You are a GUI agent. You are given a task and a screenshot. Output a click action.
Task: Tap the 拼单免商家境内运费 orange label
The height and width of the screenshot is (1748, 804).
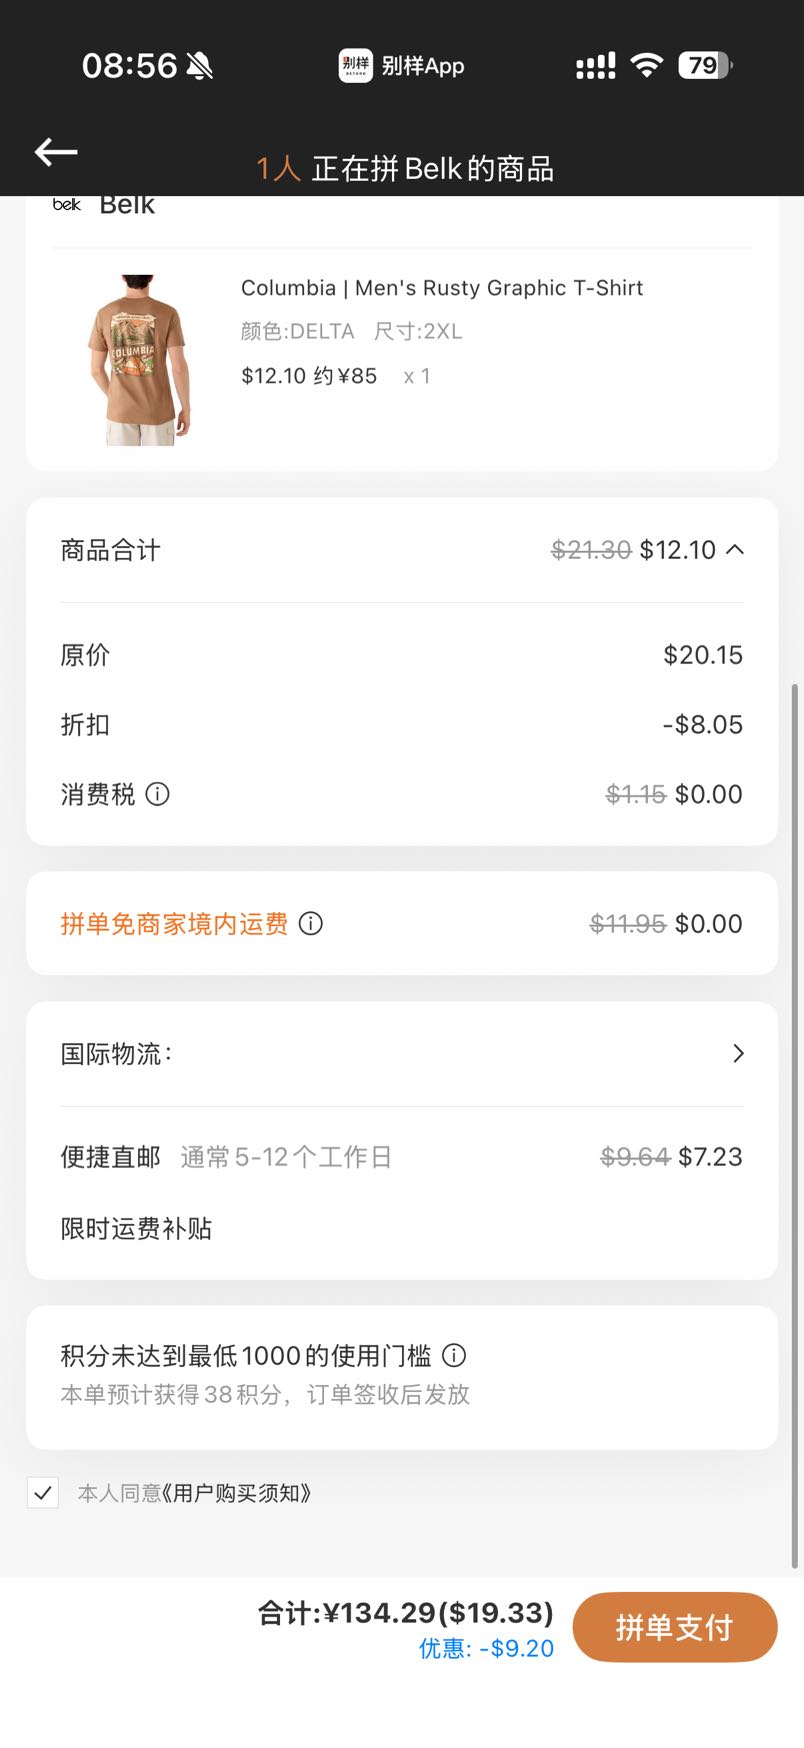click(174, 923)
